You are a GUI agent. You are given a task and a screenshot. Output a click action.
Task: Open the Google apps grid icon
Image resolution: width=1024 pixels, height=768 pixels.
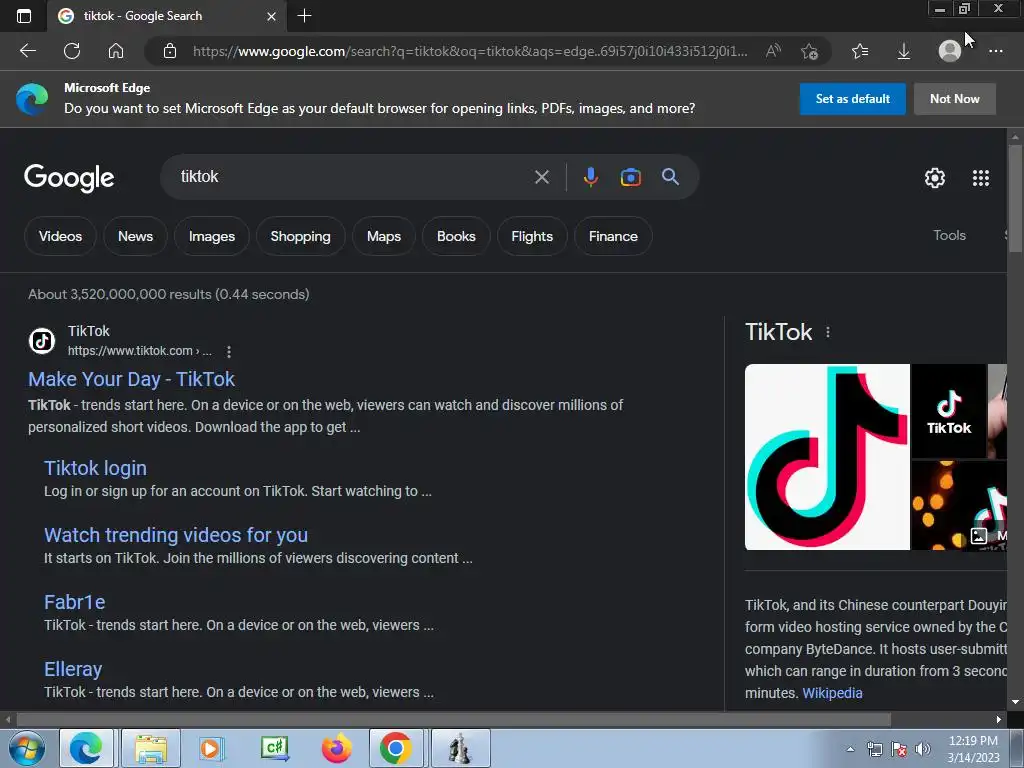980,178
